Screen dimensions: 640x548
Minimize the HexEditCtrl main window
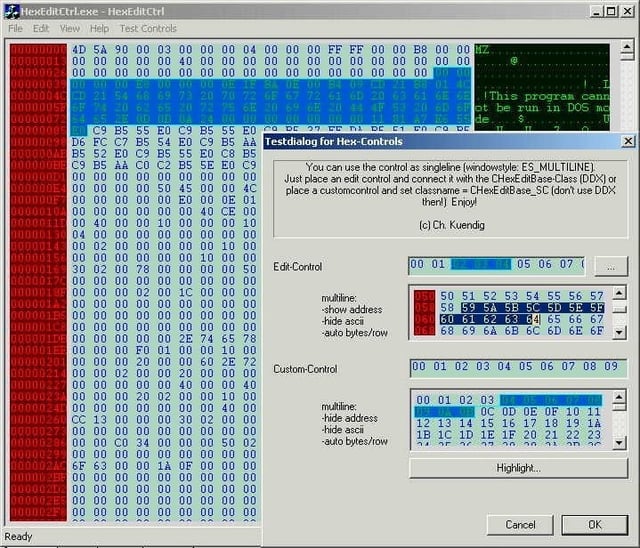point(596,11)
